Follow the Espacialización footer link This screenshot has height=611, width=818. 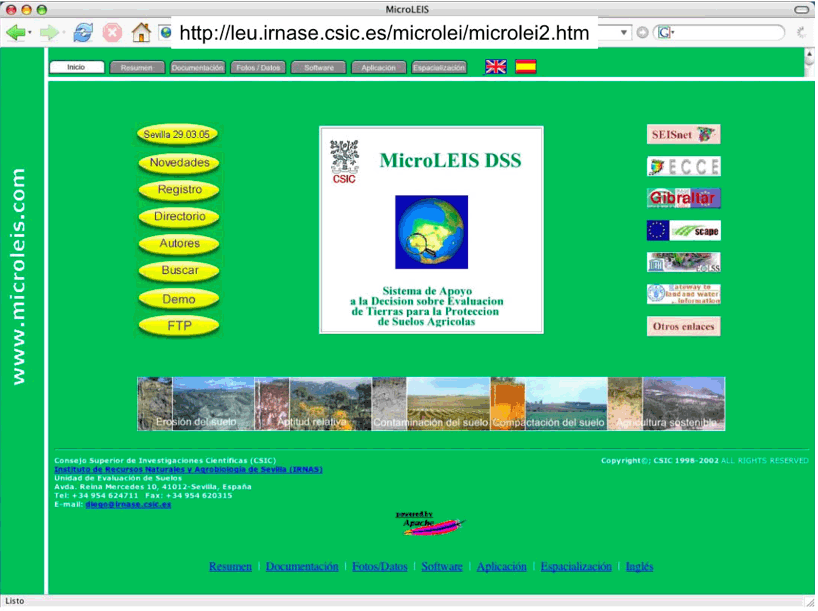pyautogui.click(x=575, y=567)
